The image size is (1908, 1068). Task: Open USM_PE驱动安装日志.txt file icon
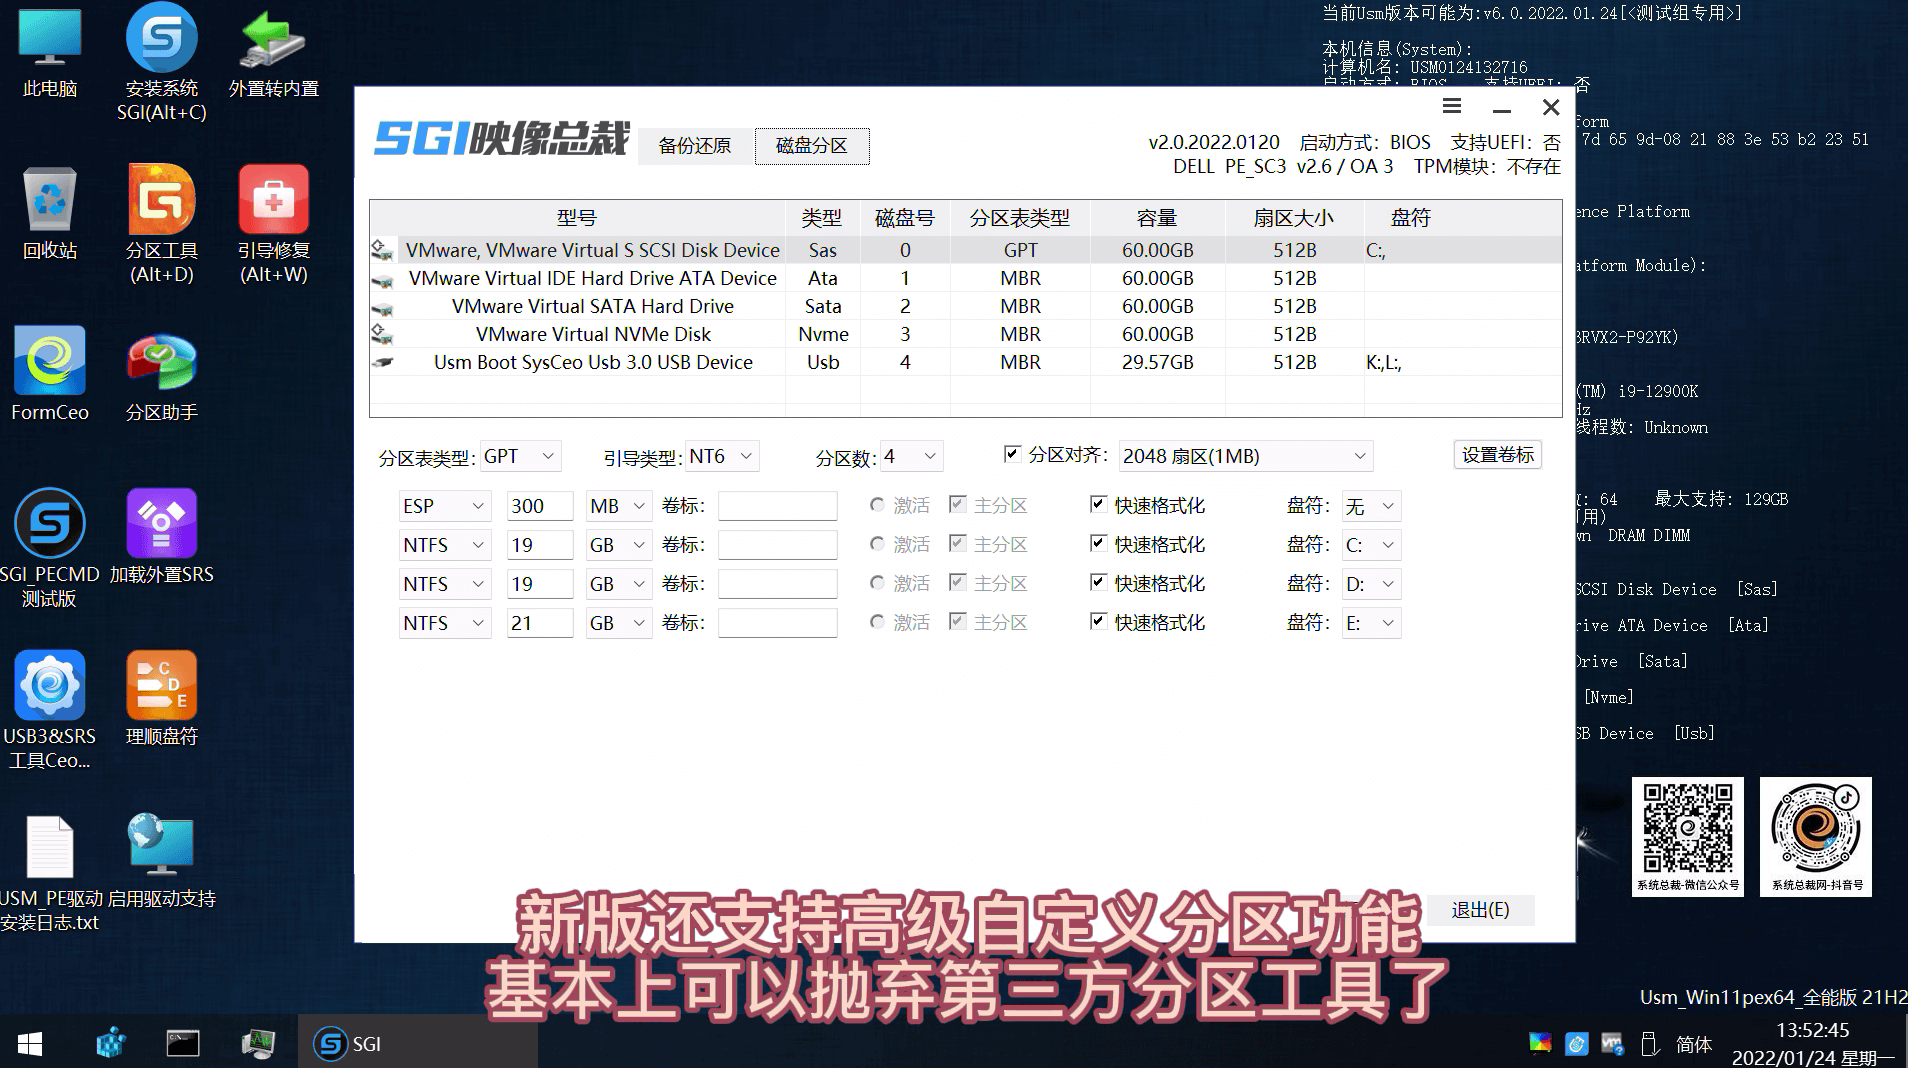coord(50,872)
